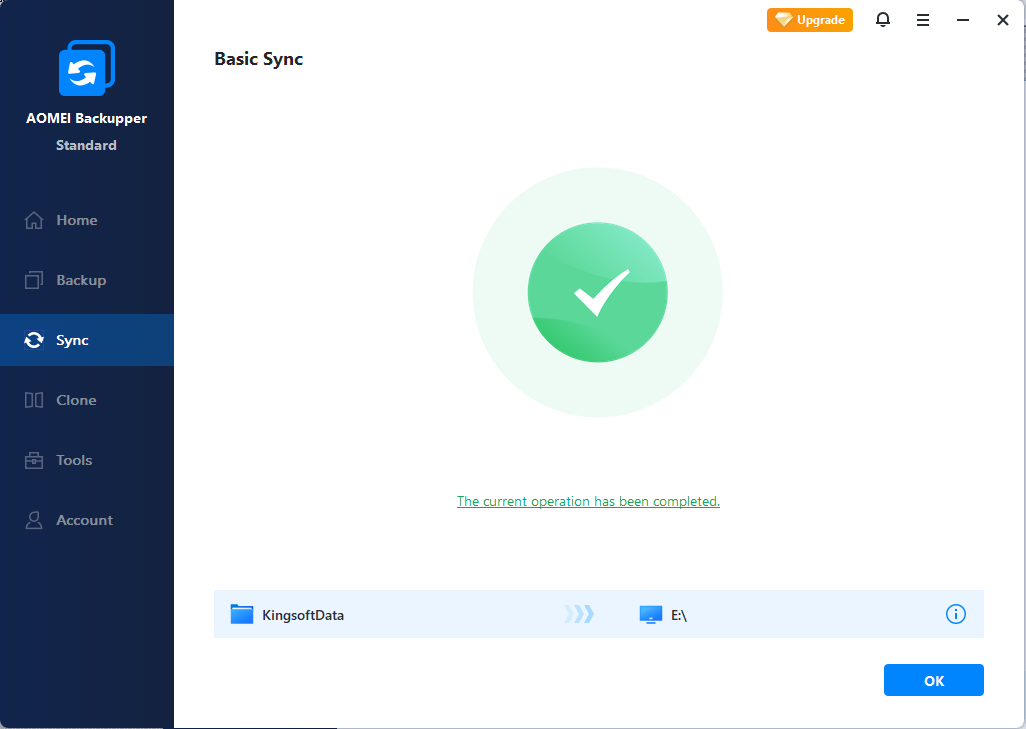Viewport: 1026px width, 729px height.
Task: Select the KingsoftData source text
Action: (303, 615)
